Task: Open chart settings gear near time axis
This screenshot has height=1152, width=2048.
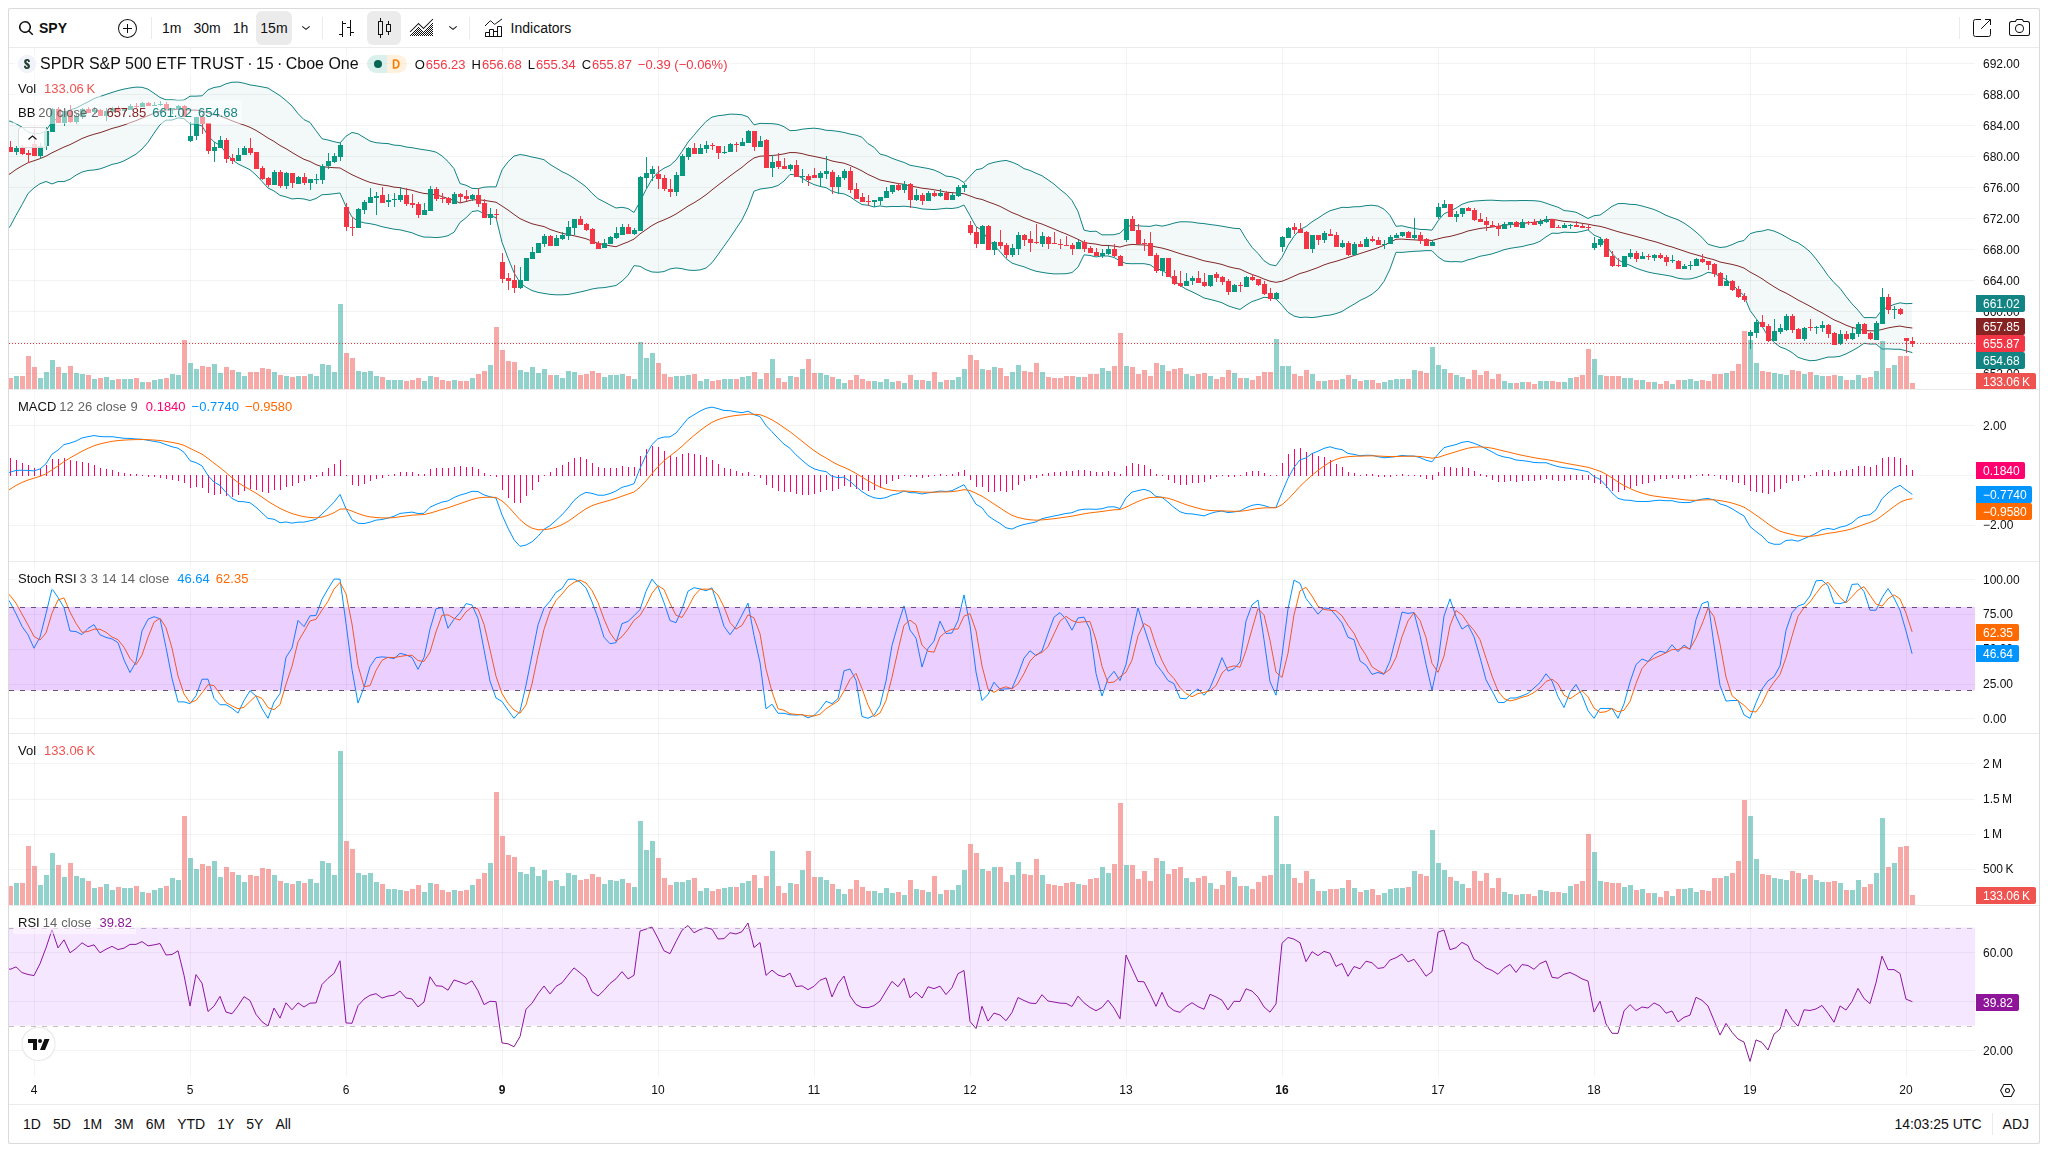Action: pyautogui.click(x=2007, y=1090)
